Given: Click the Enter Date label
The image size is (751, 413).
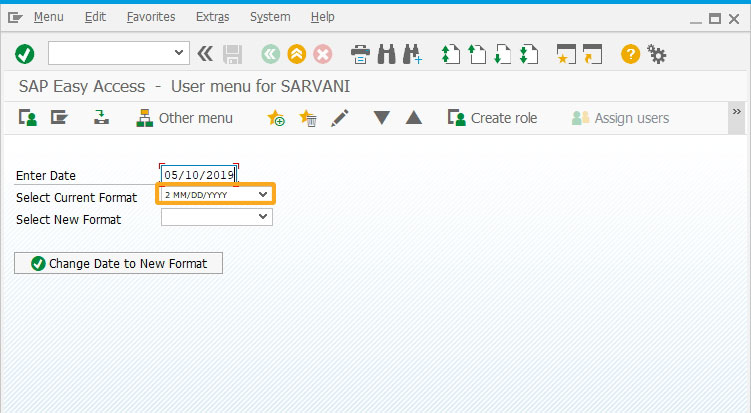Looking at the screenshot, I should [46, 176].
